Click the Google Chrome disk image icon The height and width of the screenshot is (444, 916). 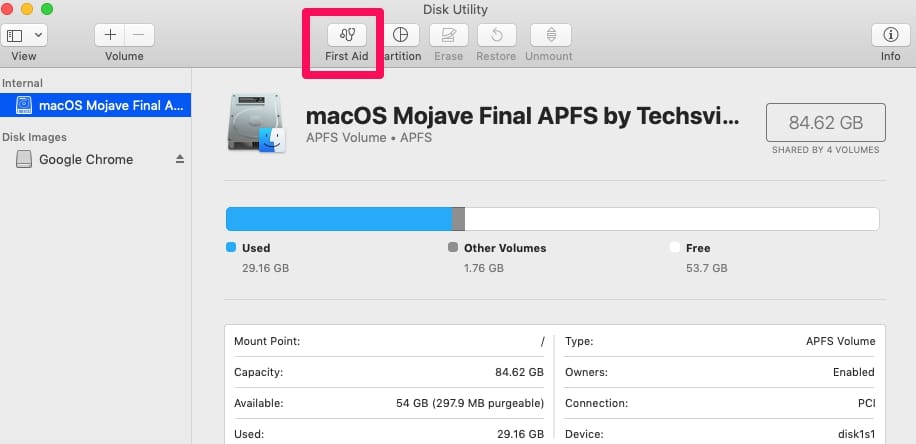pyautogui.click(x=24, y=159)
